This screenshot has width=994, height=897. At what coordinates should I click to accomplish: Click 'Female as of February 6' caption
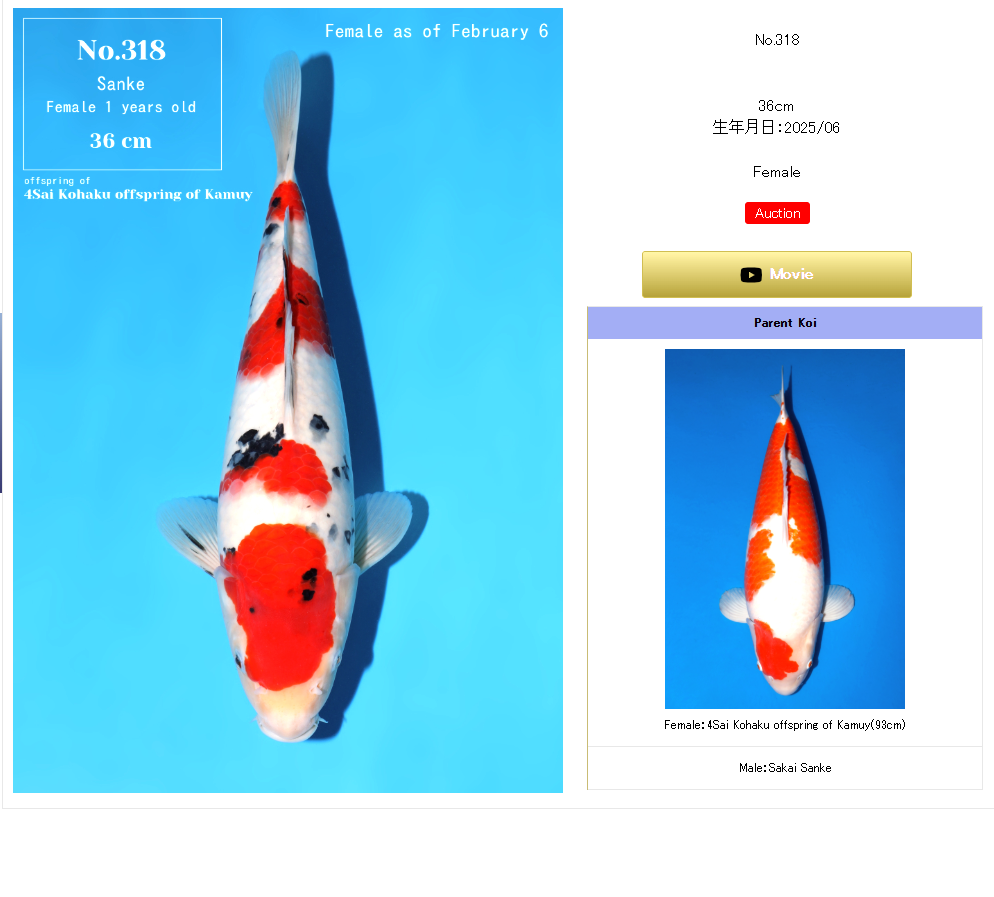pyautogui.click(x=437, y=31)
